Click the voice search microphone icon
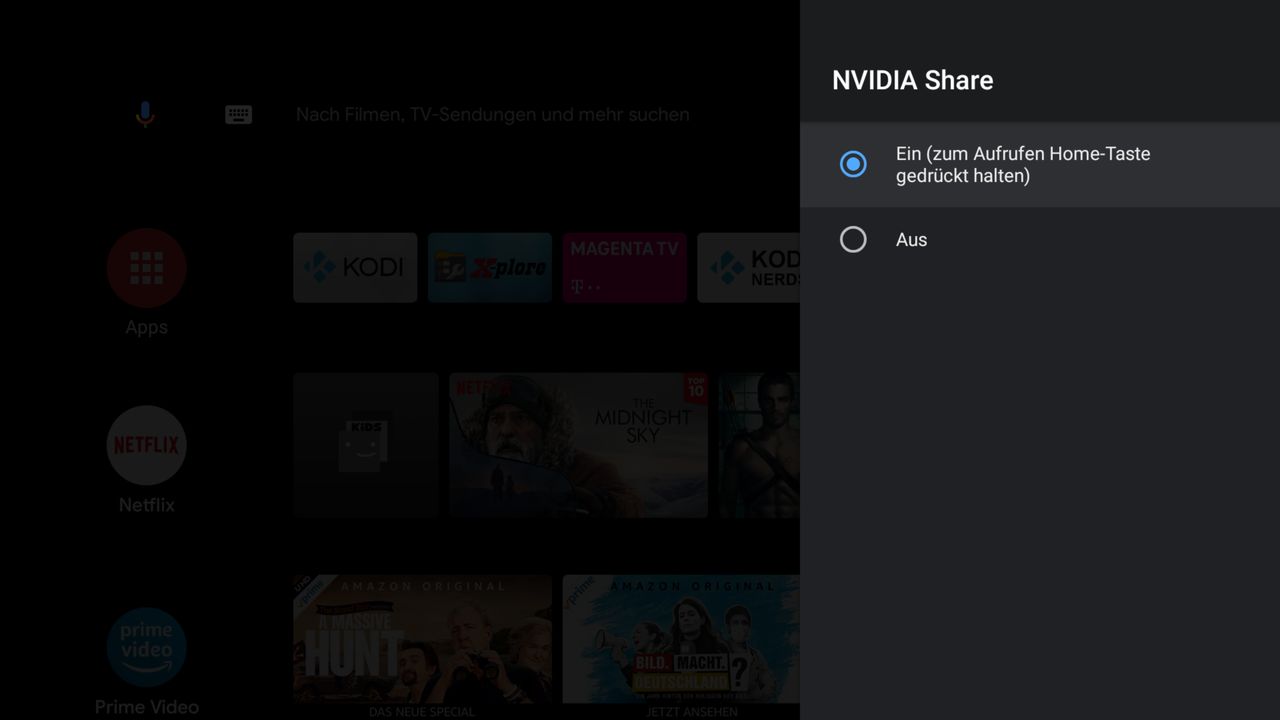The height and width of the screenshot is (720, 1280). click(x=145, y=114)
